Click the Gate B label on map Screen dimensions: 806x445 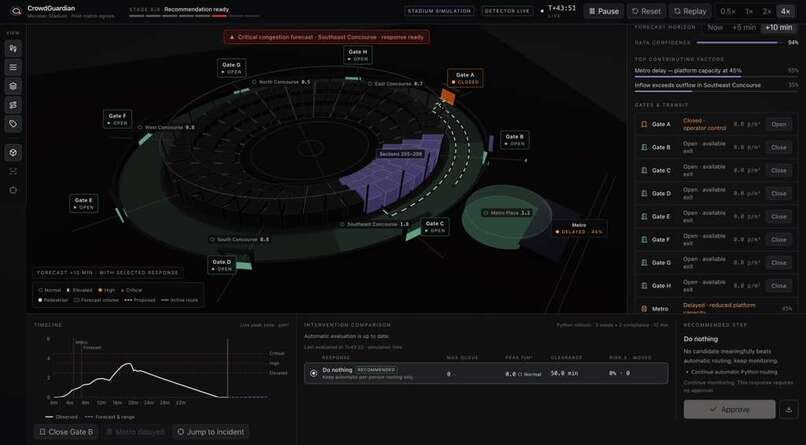click(x=515, y=140)
